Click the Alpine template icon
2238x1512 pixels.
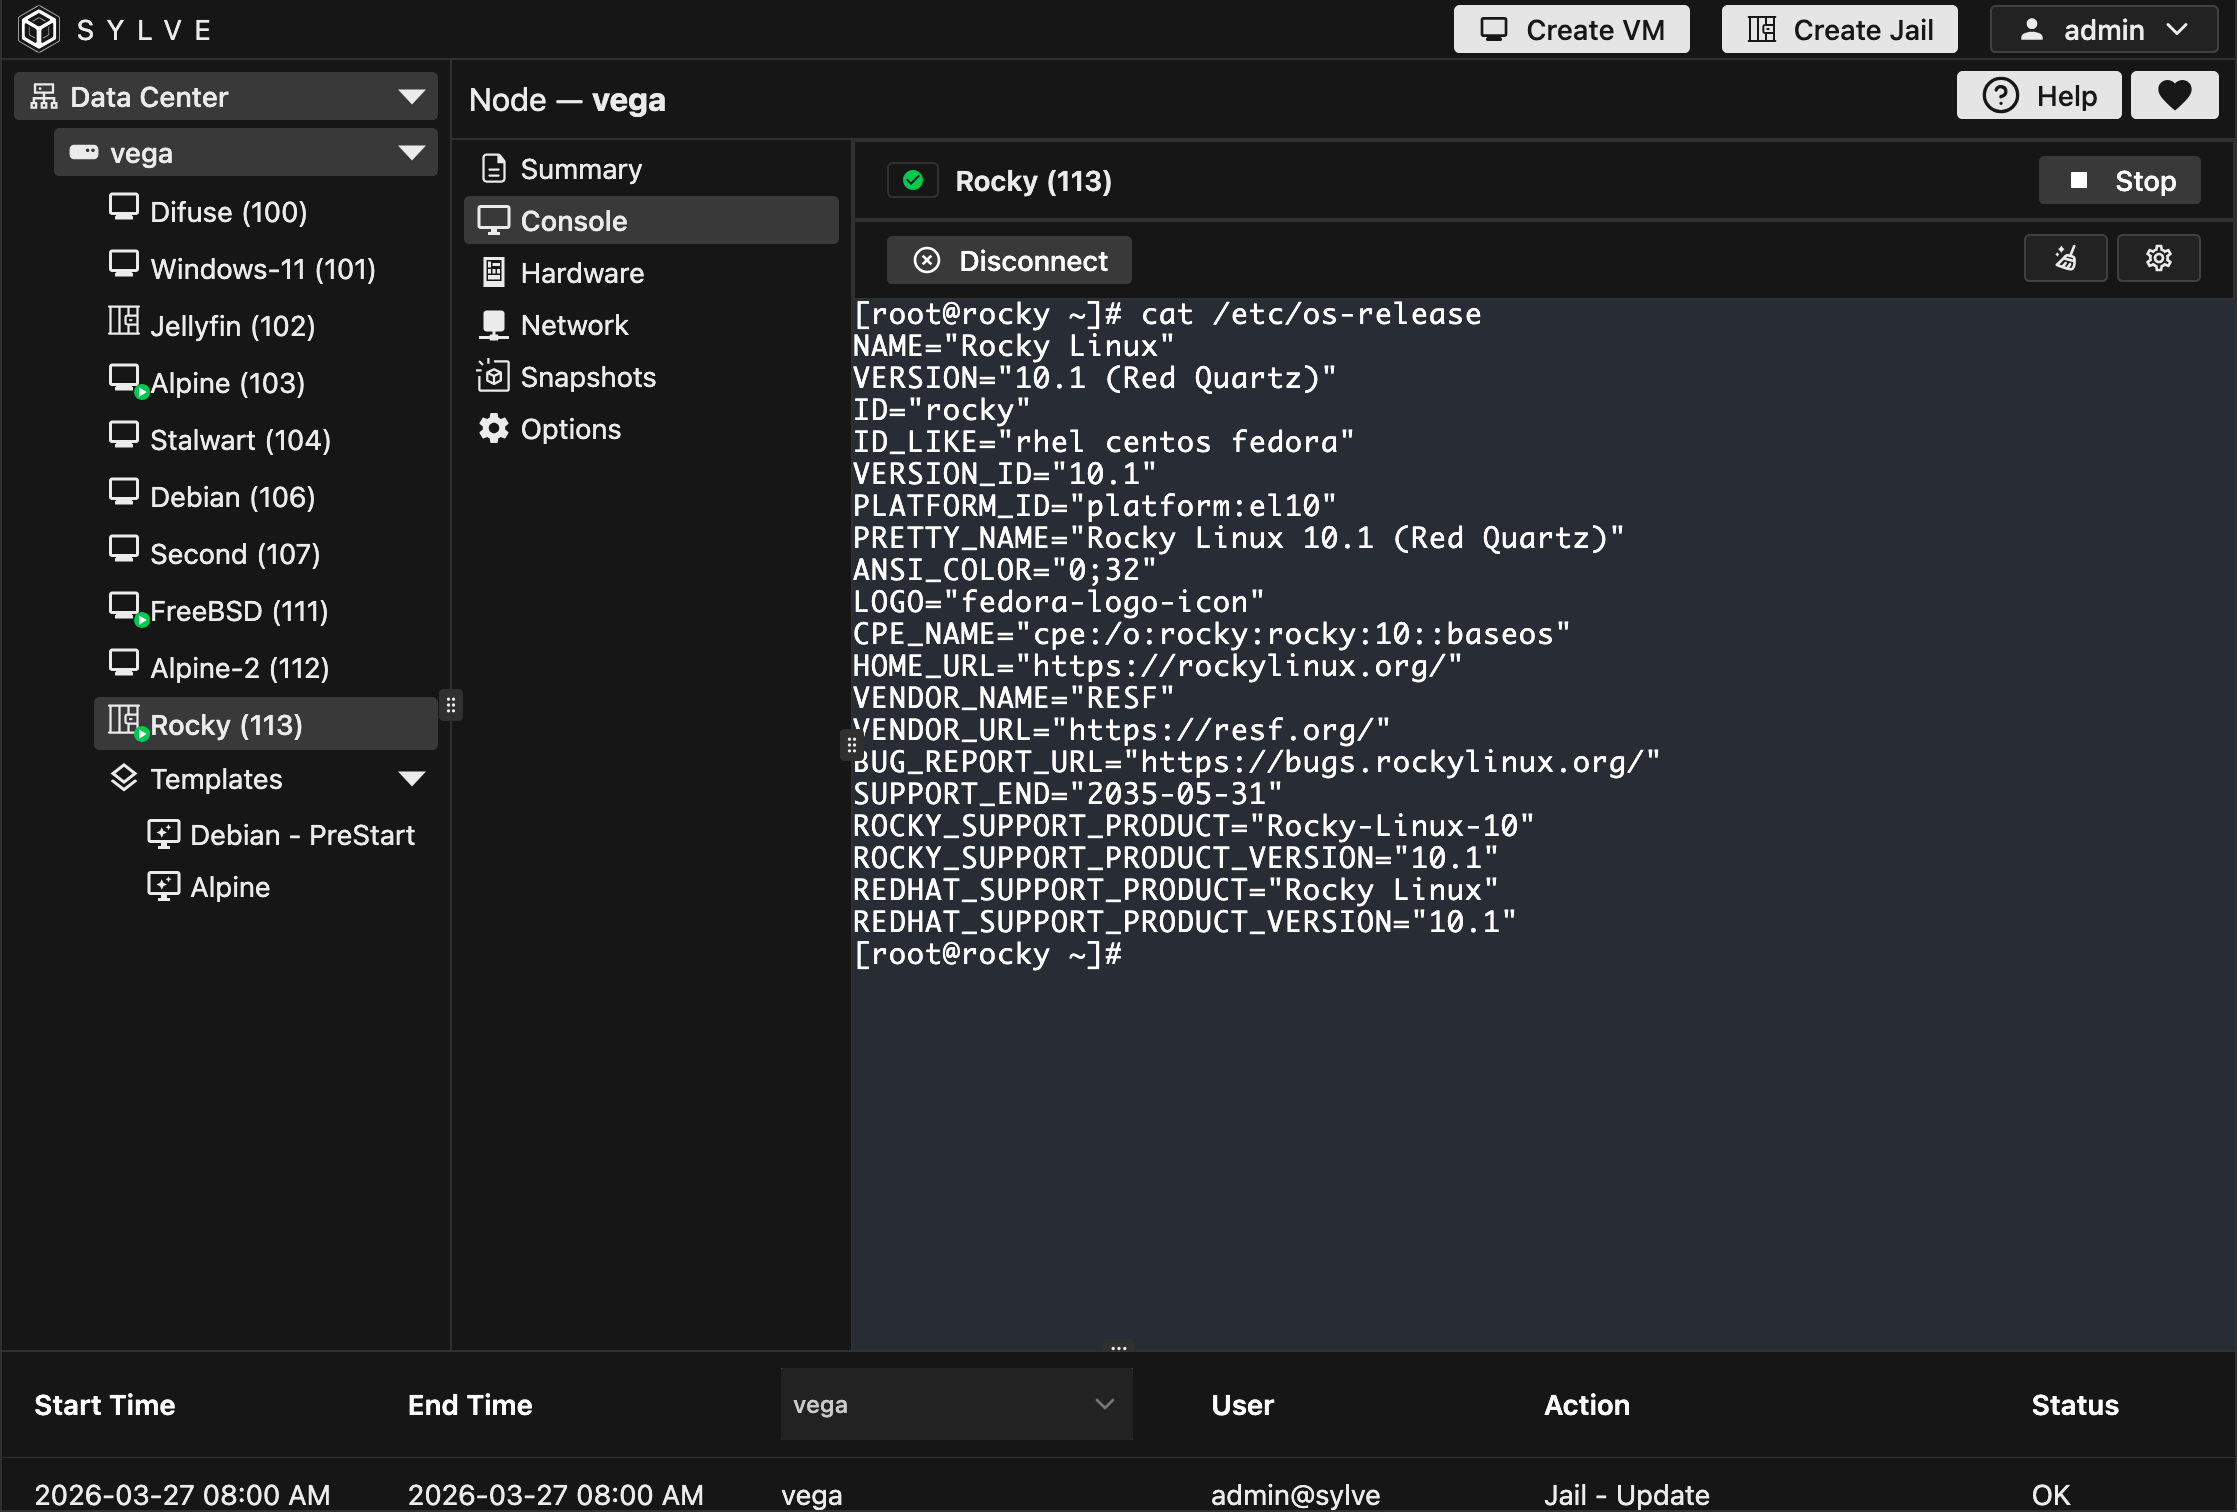pos(164,886)
